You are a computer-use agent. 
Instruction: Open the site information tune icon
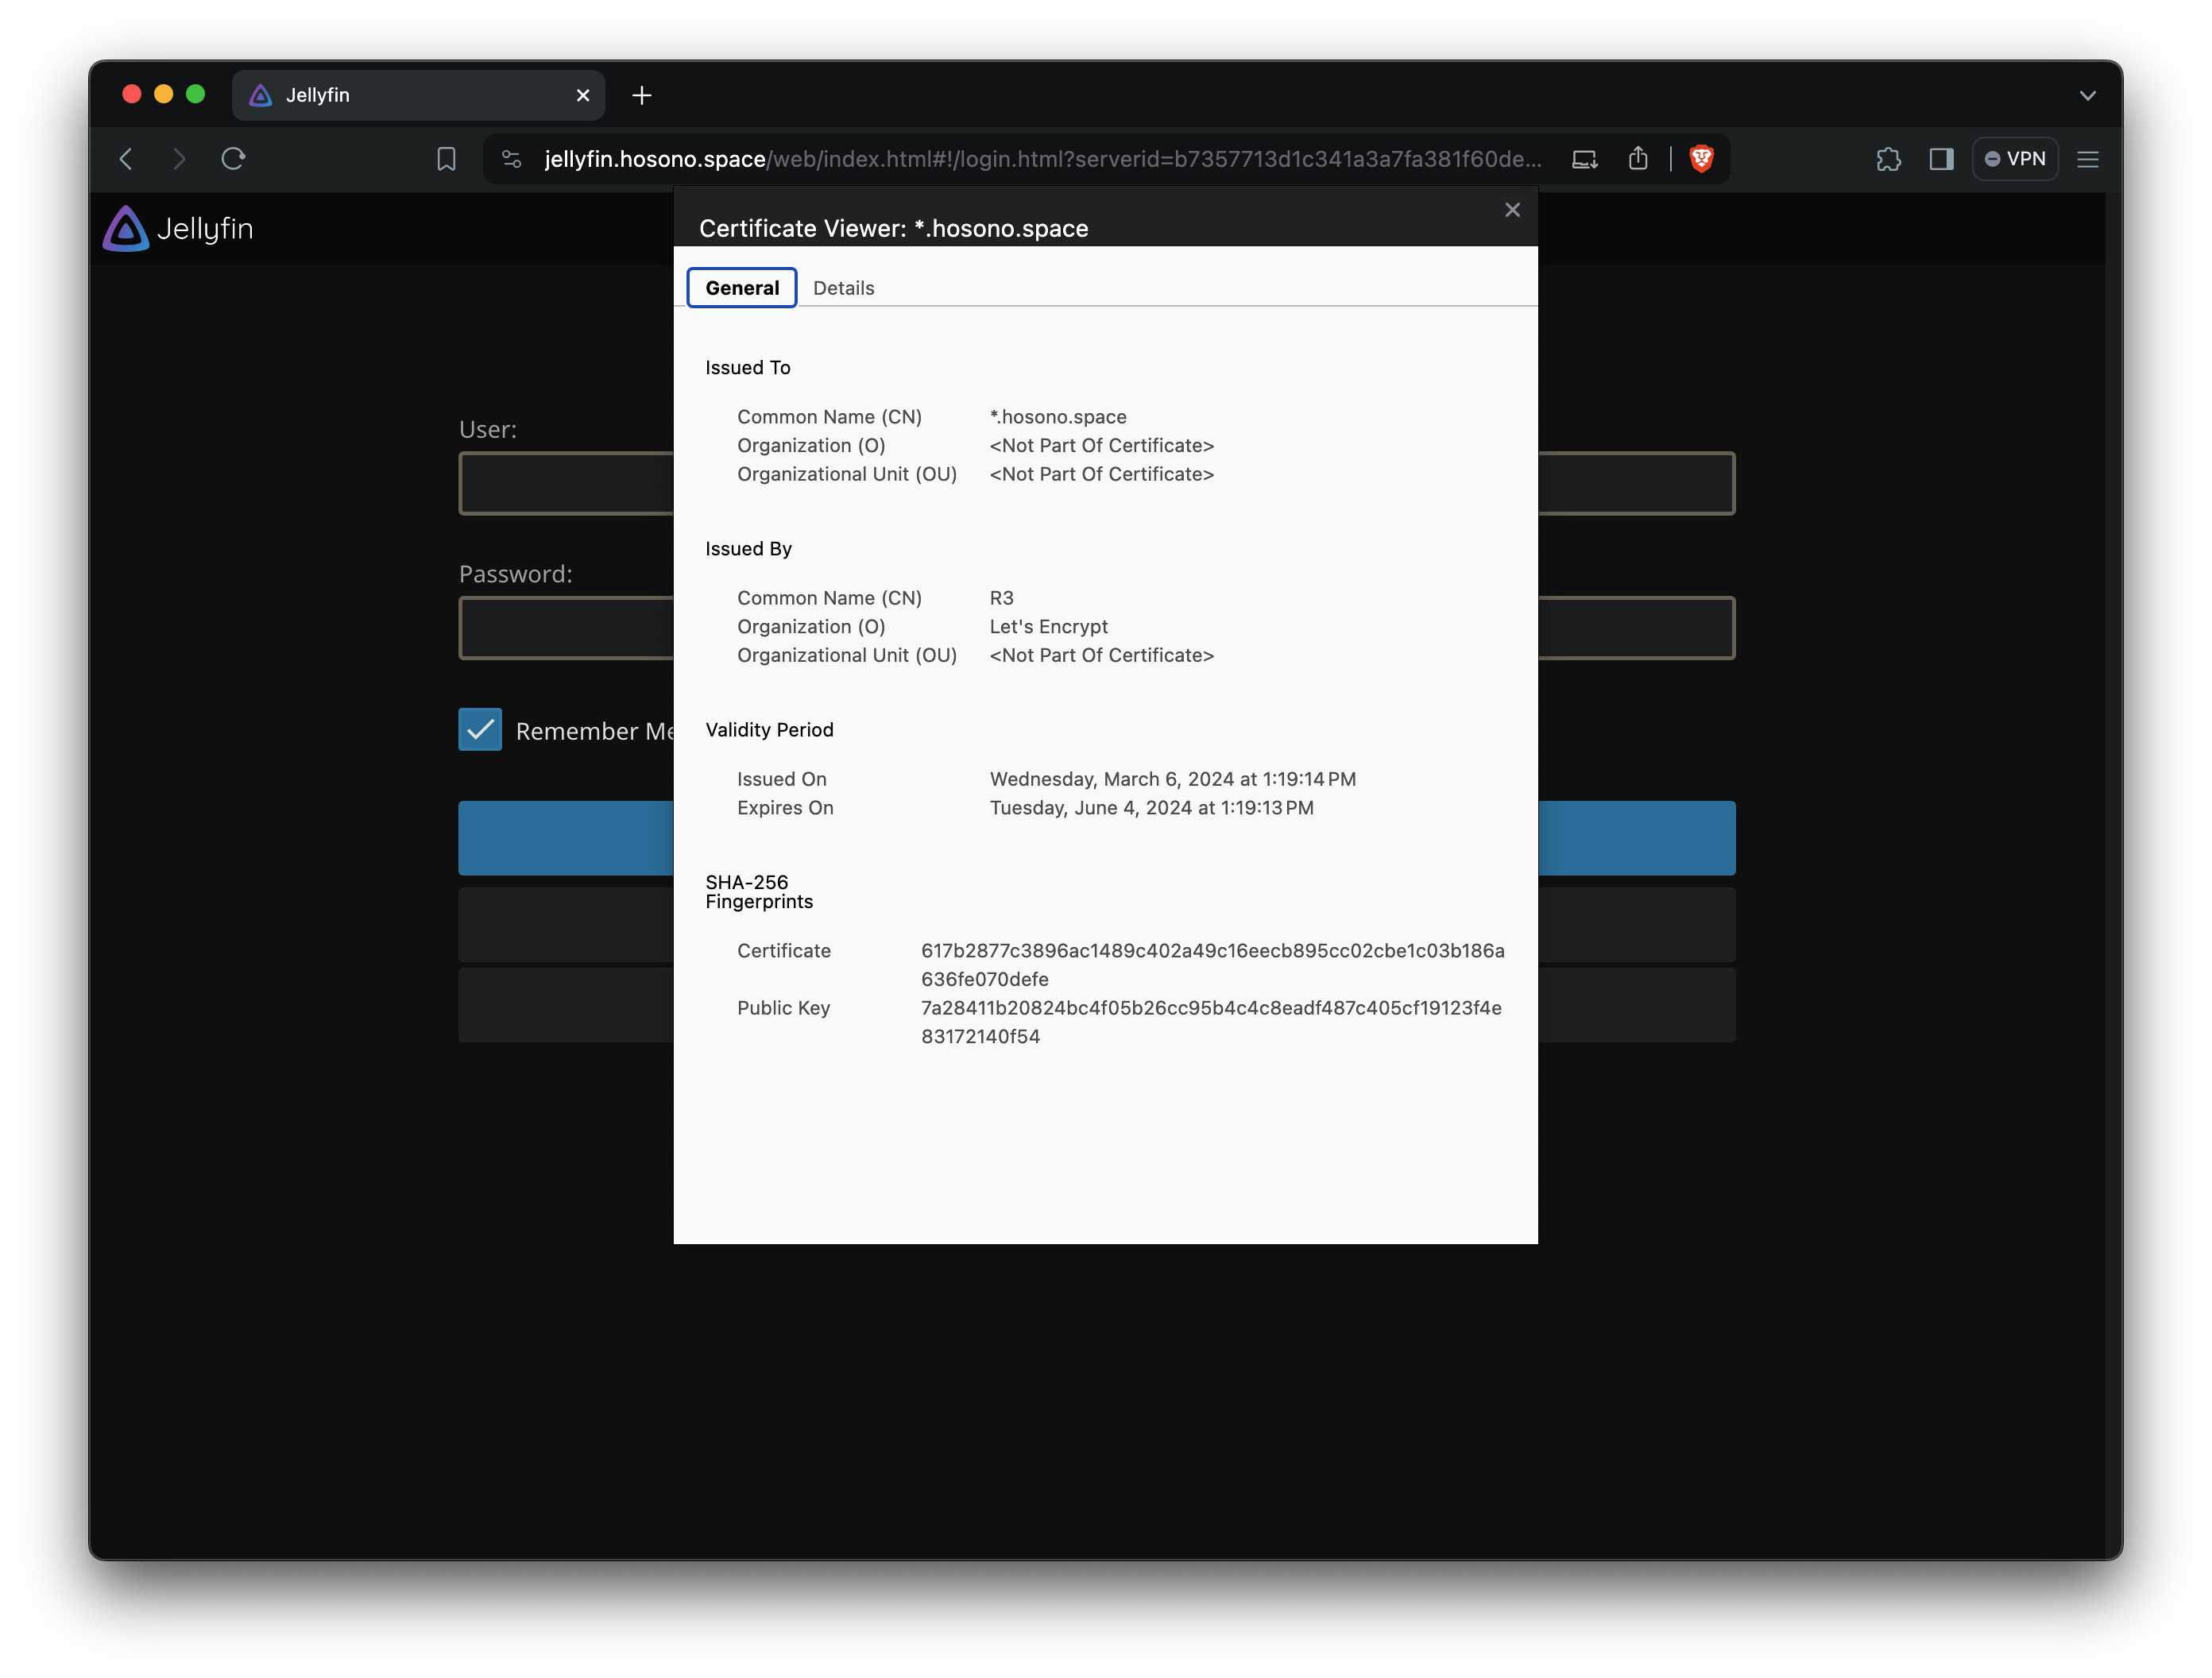coord(511,159)
